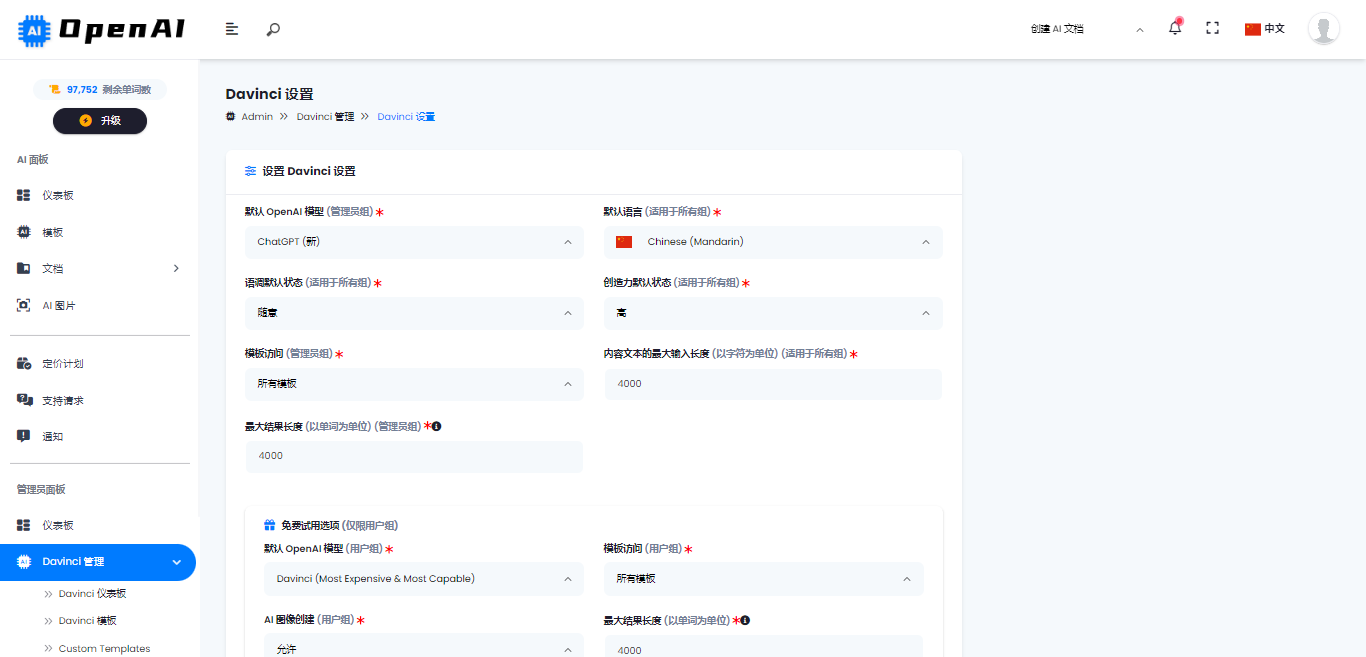The width and height of the screenshot is (1366, 657).
Task: Open Davinci 模板 submenu link
Action: point(87,621)
